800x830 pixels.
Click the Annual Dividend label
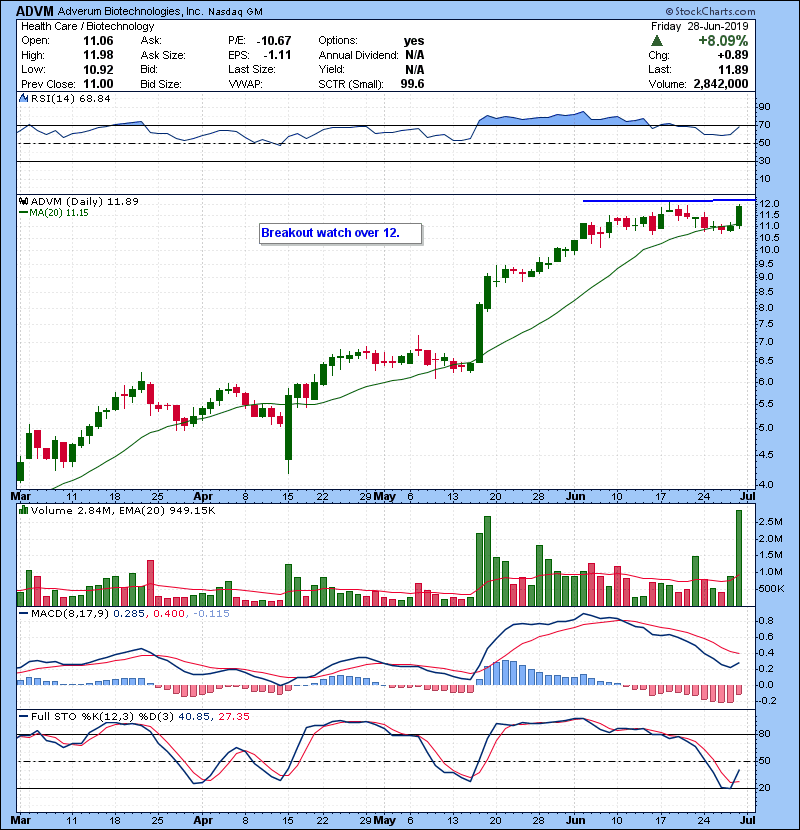(358, 55)
